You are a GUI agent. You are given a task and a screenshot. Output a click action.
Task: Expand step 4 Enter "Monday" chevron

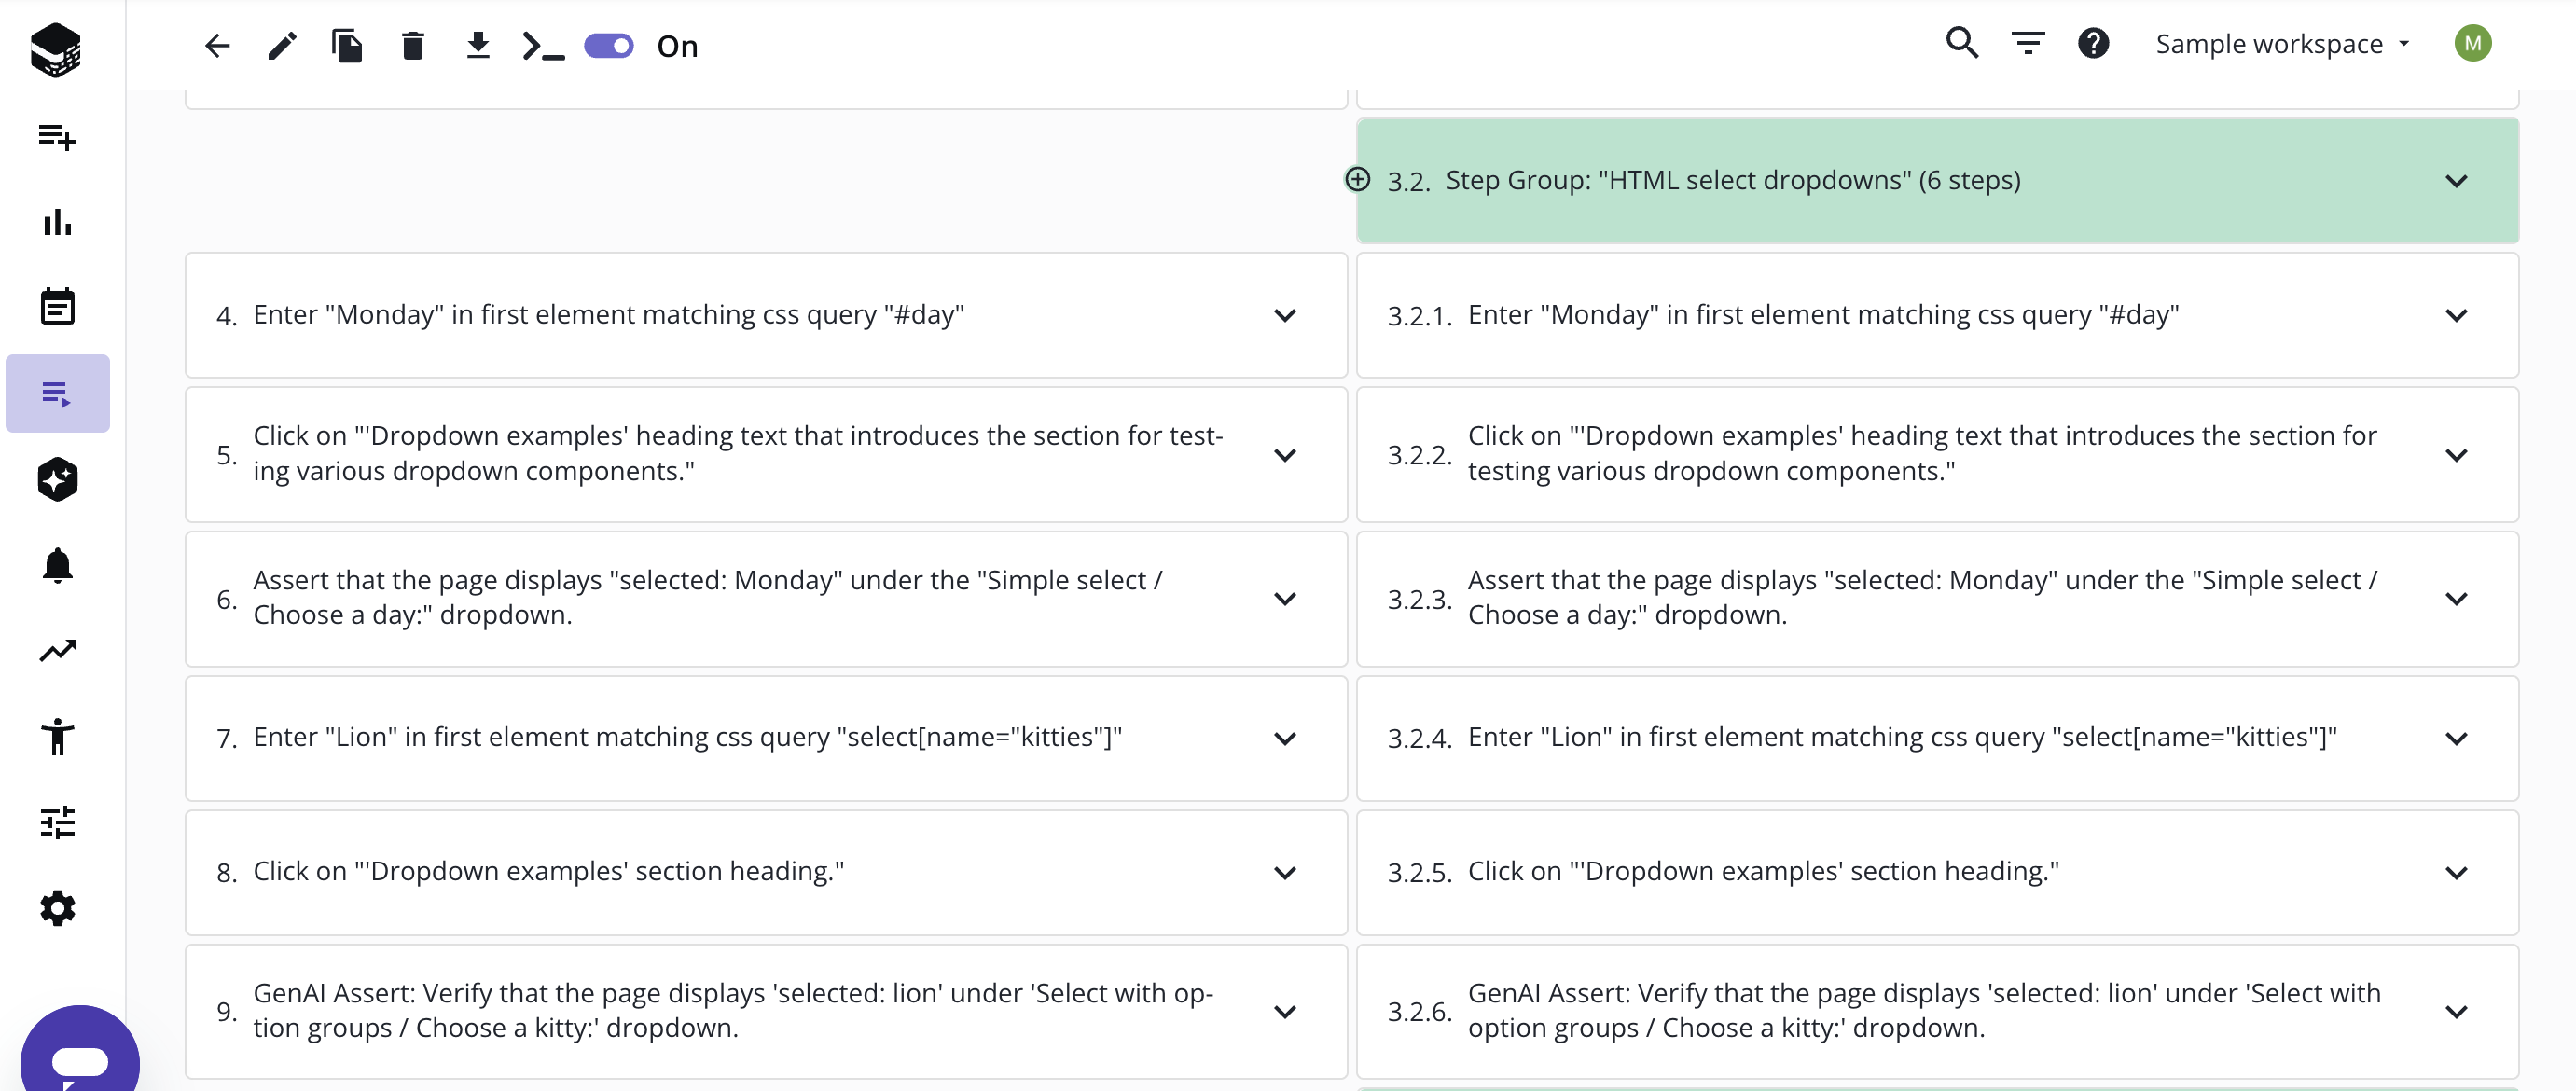[1285, 315]
